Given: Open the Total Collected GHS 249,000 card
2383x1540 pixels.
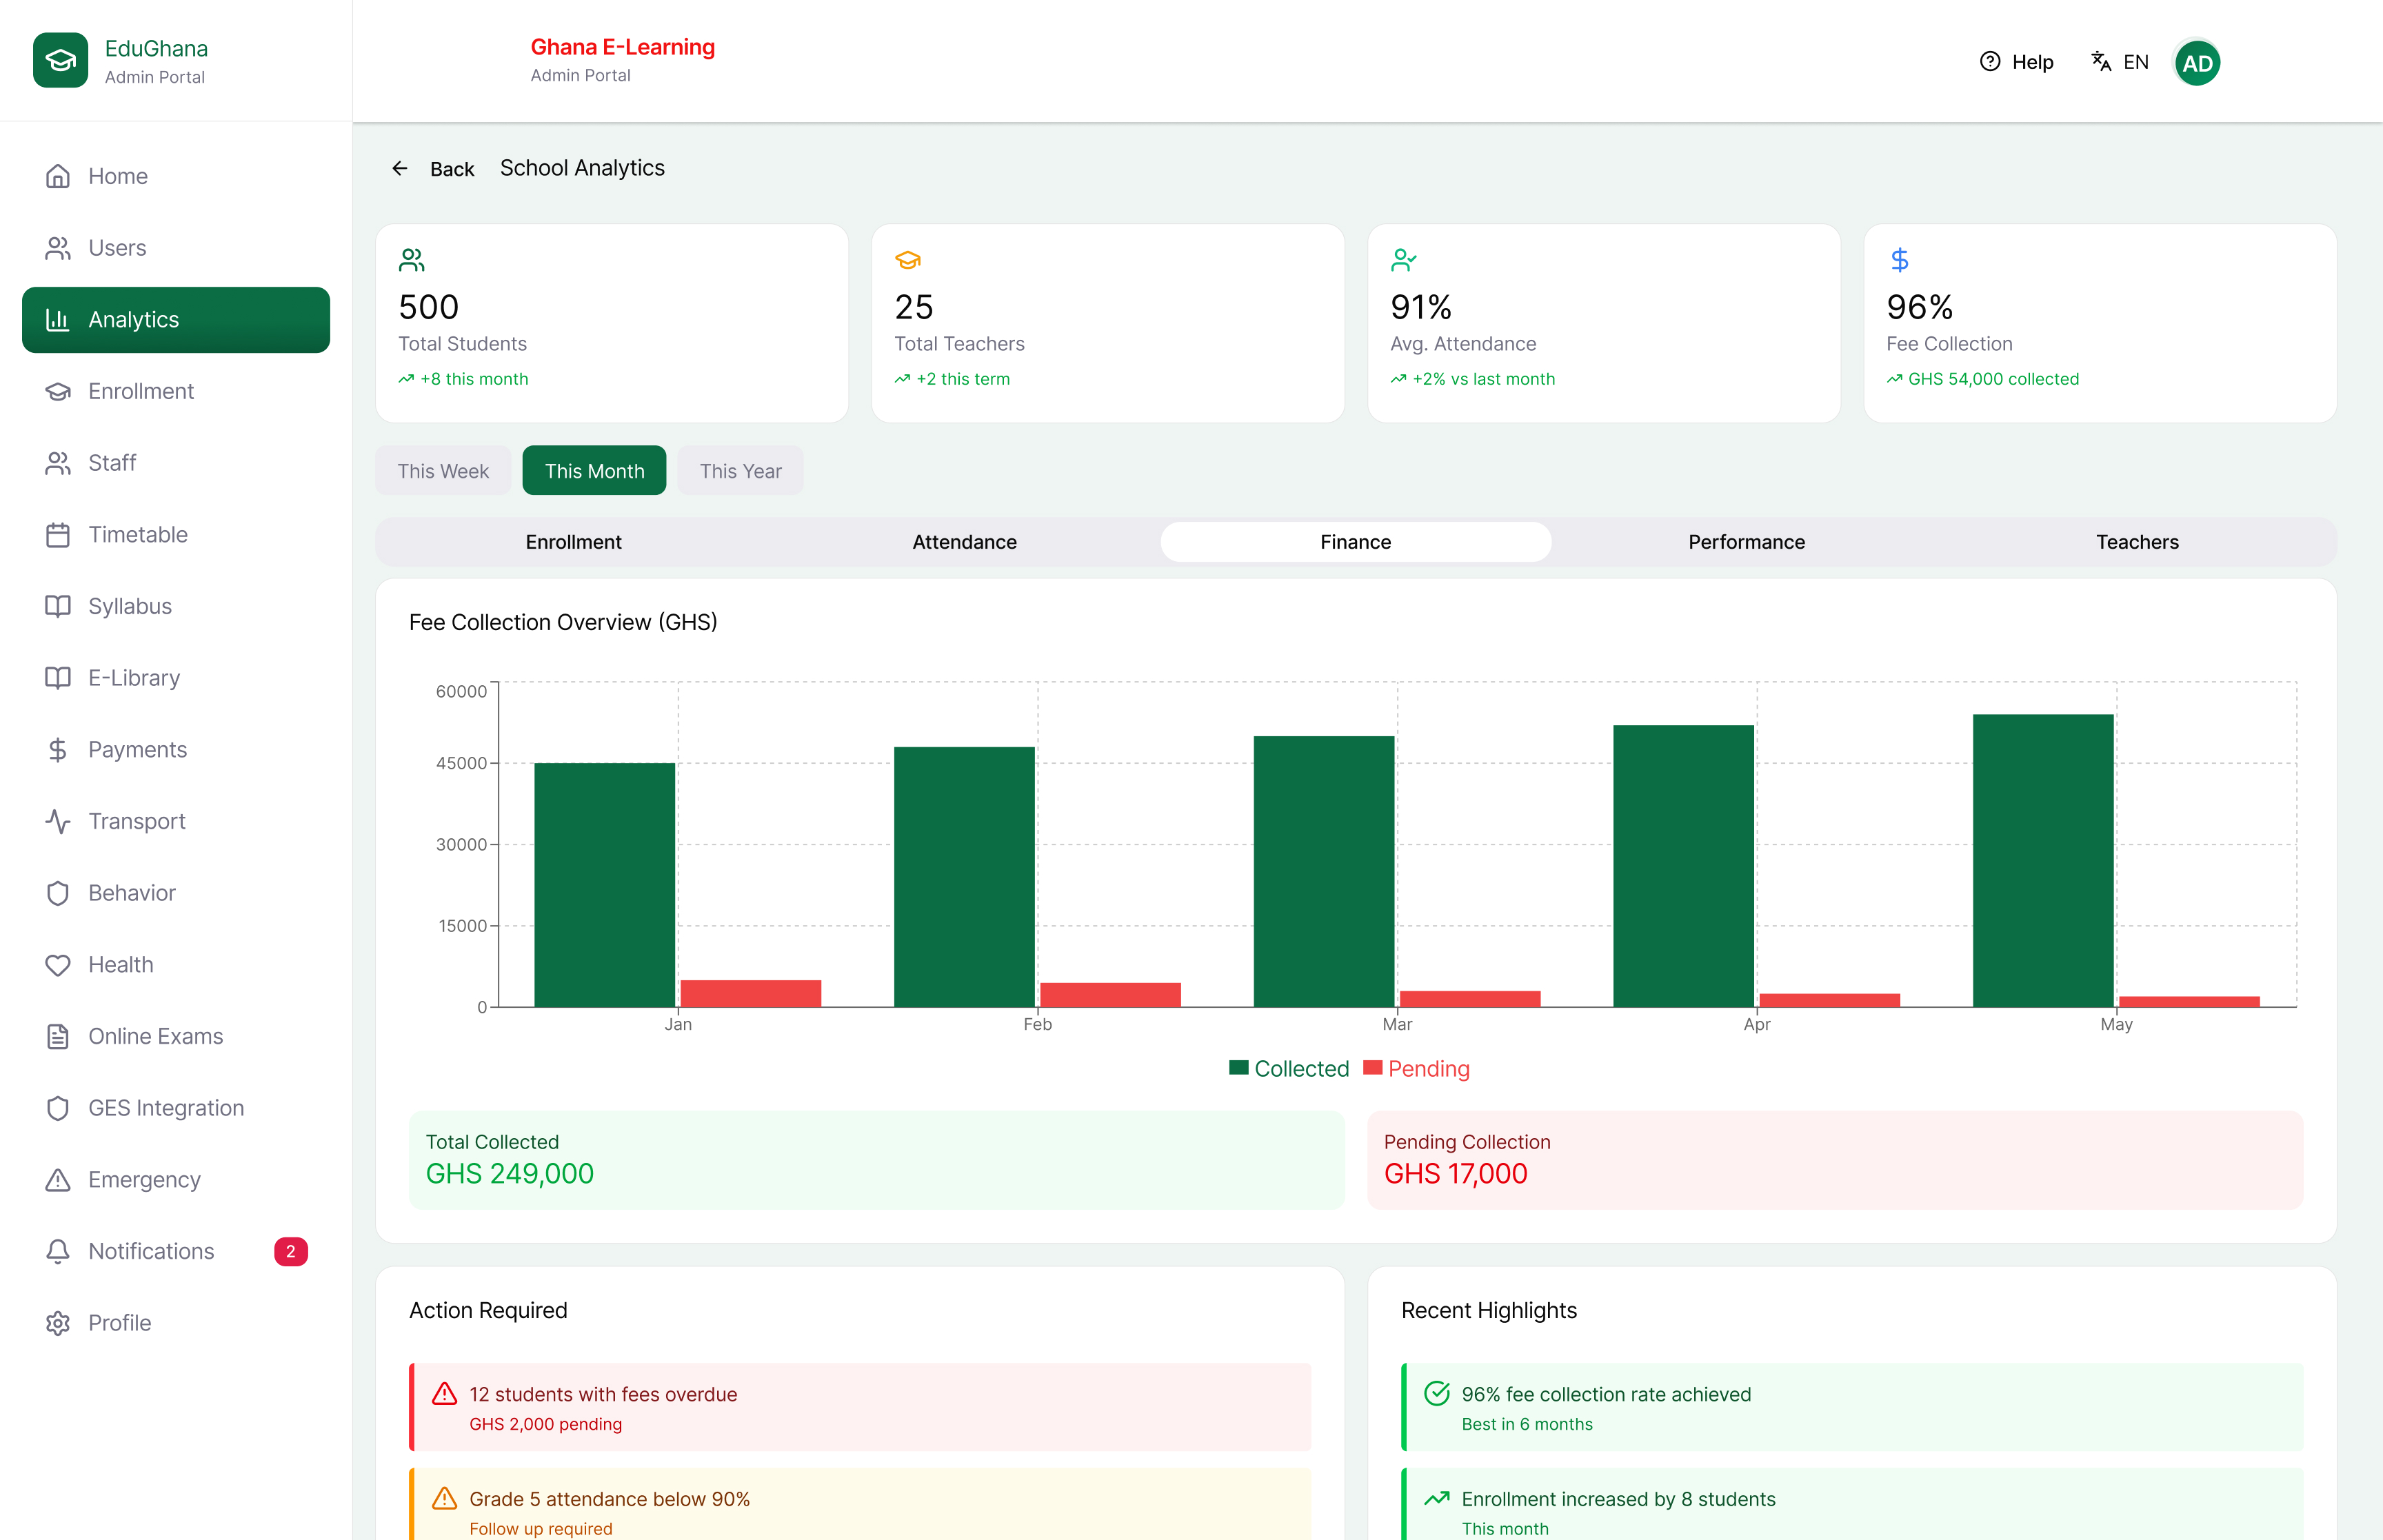Looking at the screenshot, I should pyautogui.click(x=877, y=1160).
